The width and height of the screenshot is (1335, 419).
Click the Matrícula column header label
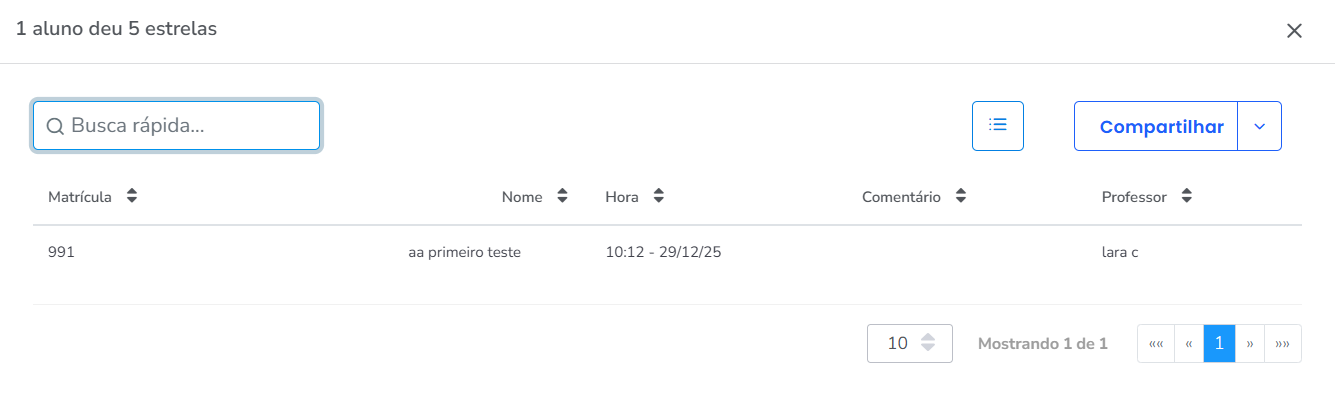click(x=80, y=197)
